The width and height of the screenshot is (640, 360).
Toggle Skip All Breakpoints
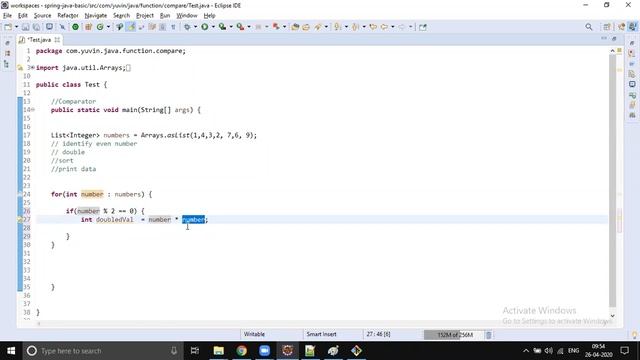[62, 27]
